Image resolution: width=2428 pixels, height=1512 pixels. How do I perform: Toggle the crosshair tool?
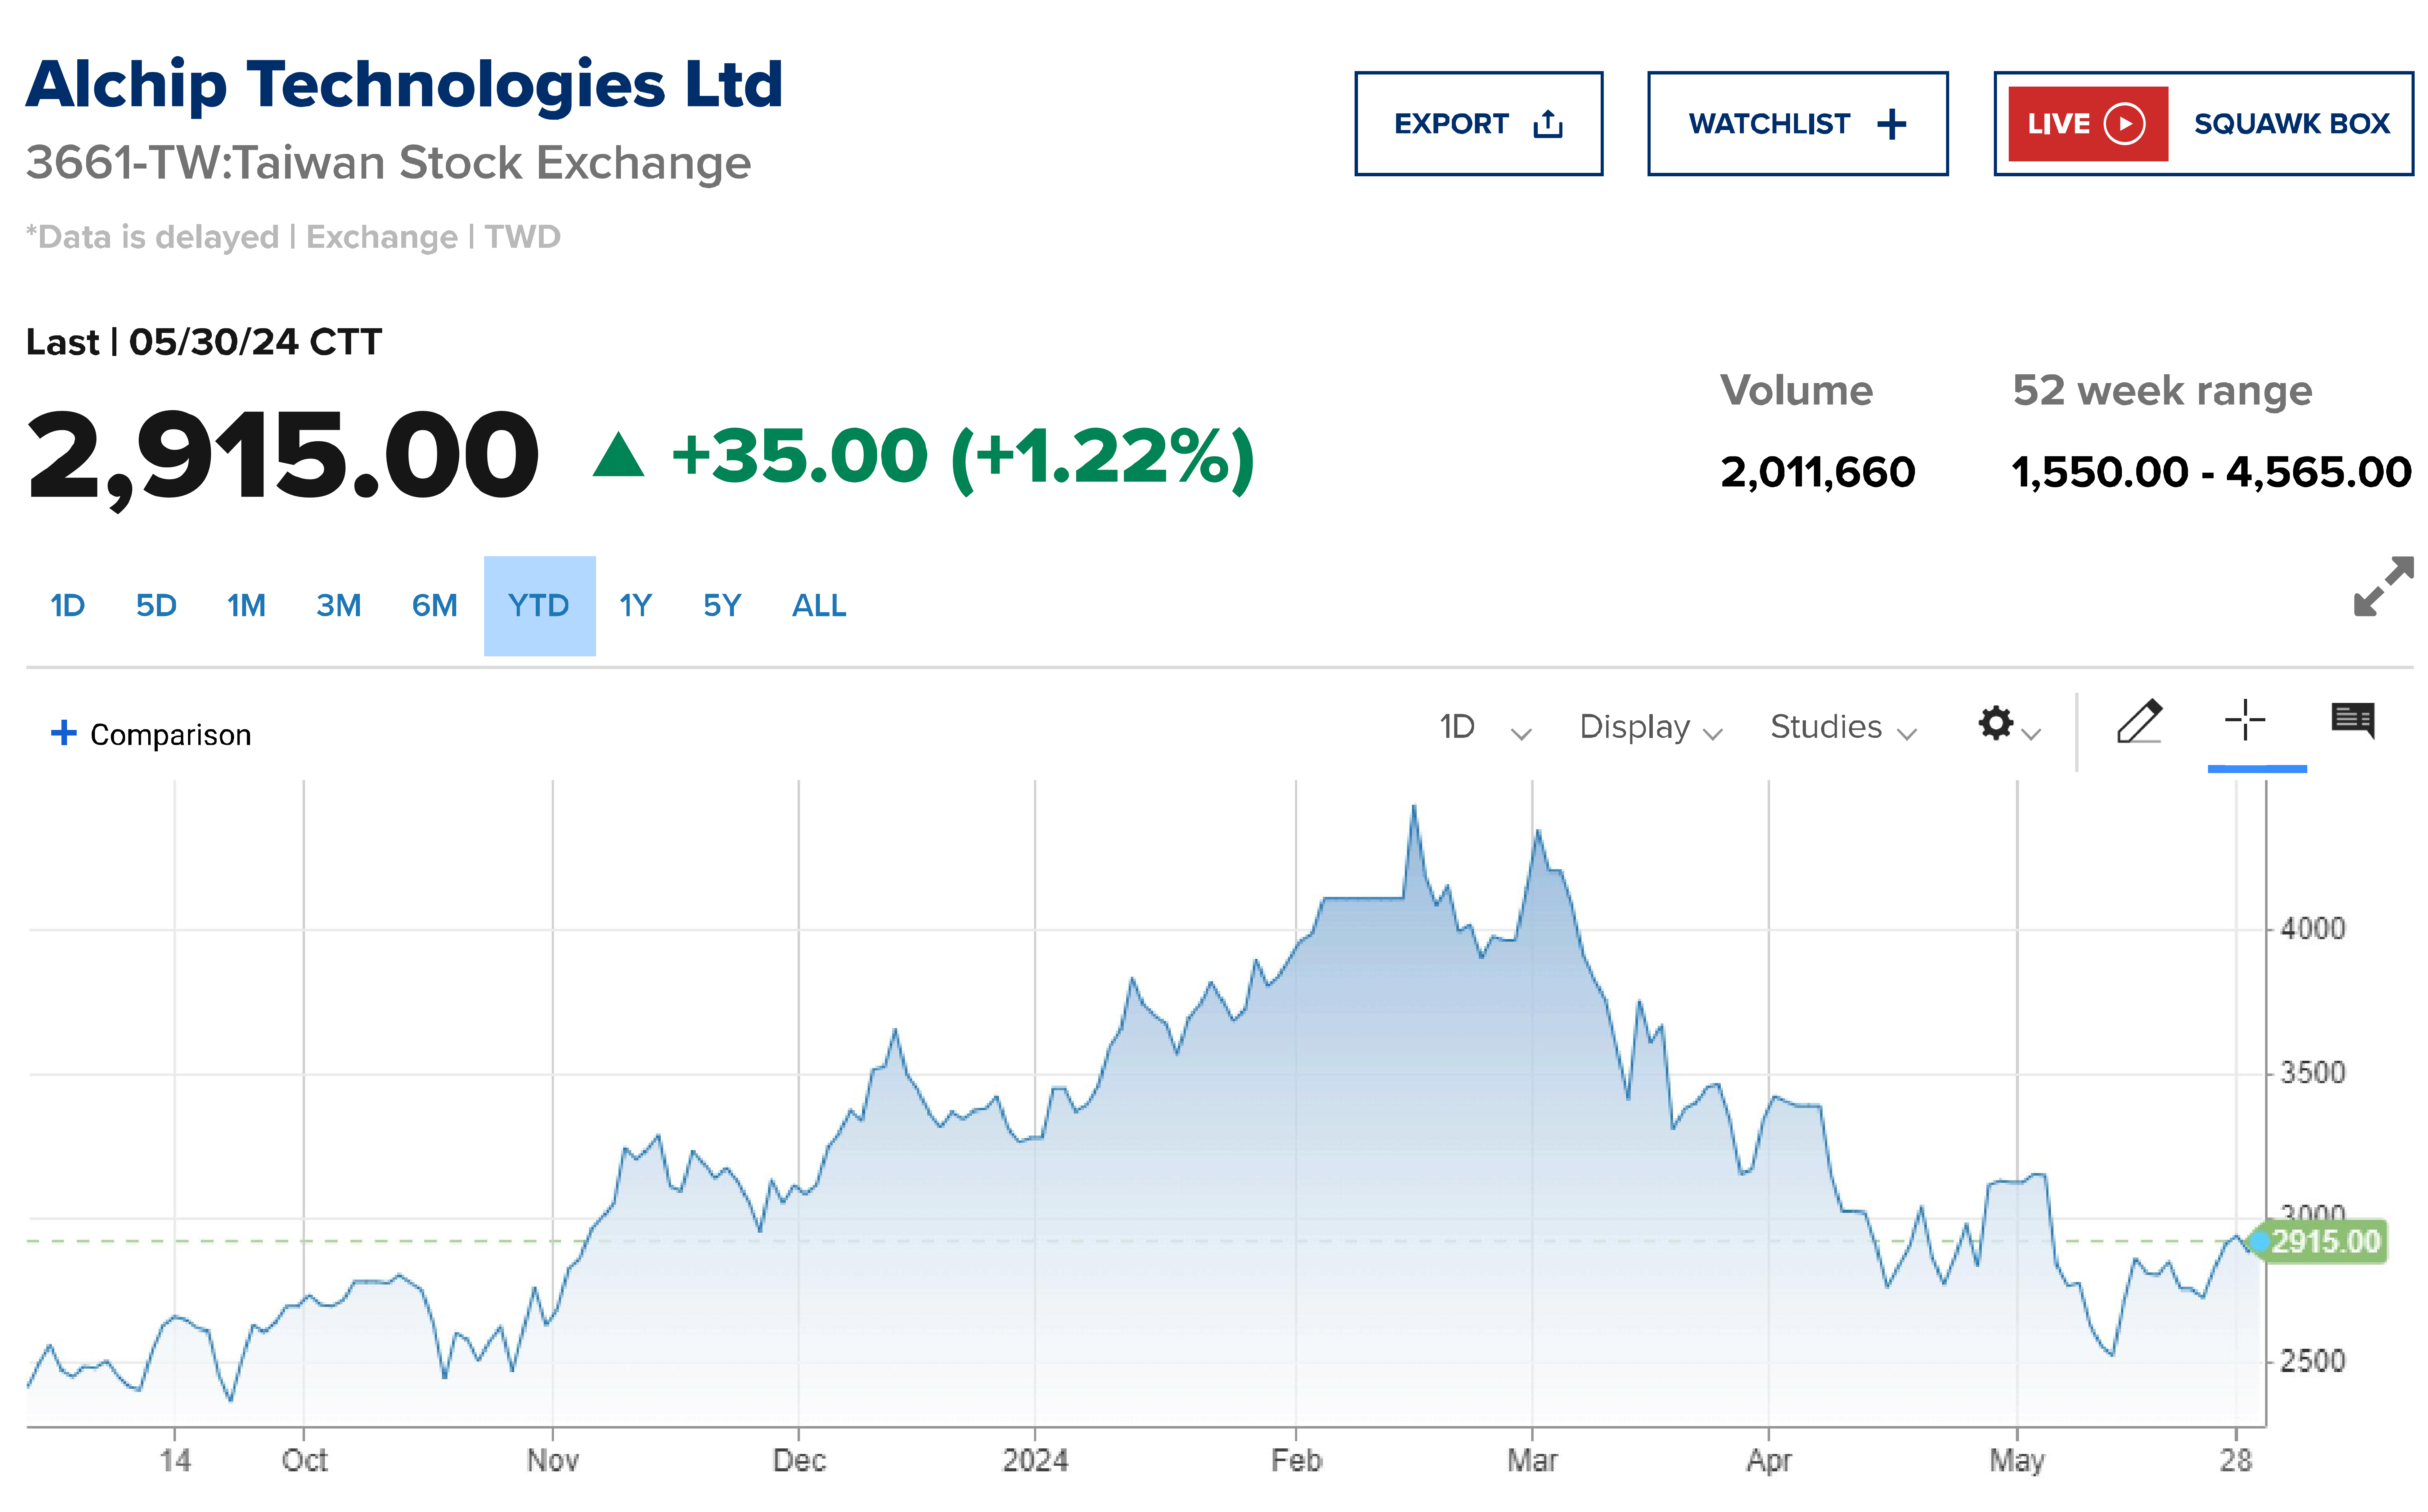[2245, 721]
